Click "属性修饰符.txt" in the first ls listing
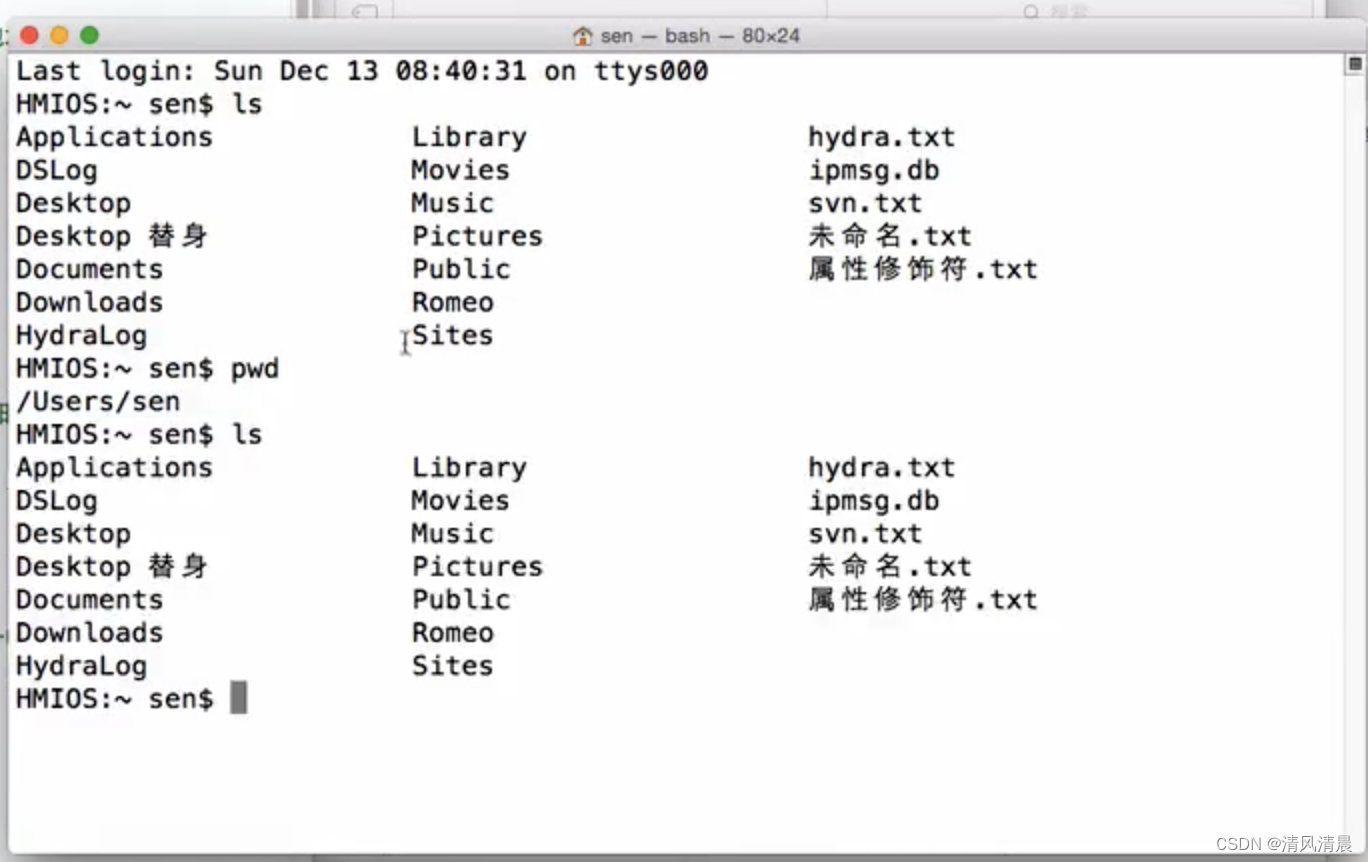The width and height of the screenshot is (1368, 862). [x=923, y=269]
